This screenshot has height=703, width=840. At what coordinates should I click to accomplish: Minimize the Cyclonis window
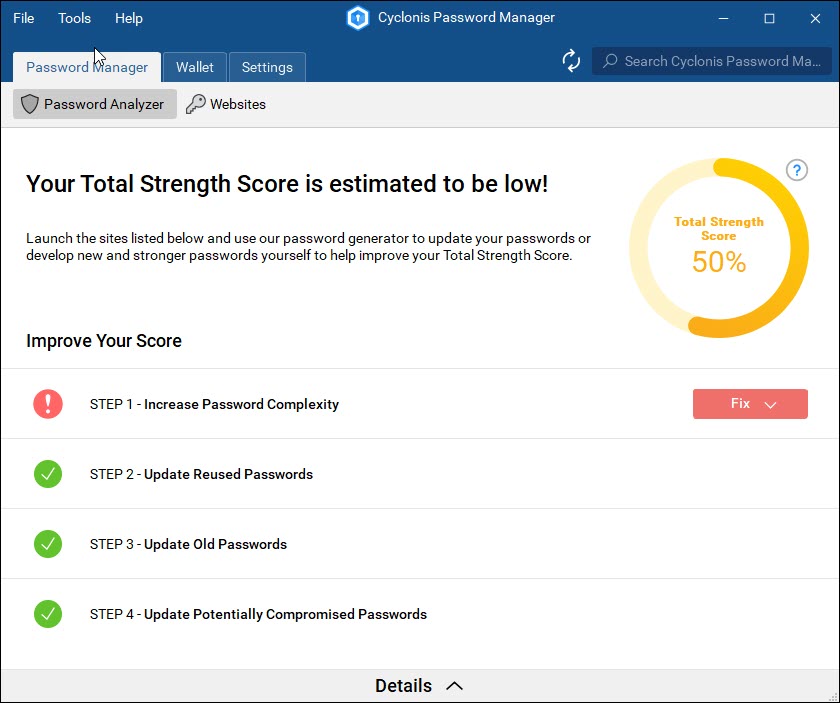pos(723,18)
